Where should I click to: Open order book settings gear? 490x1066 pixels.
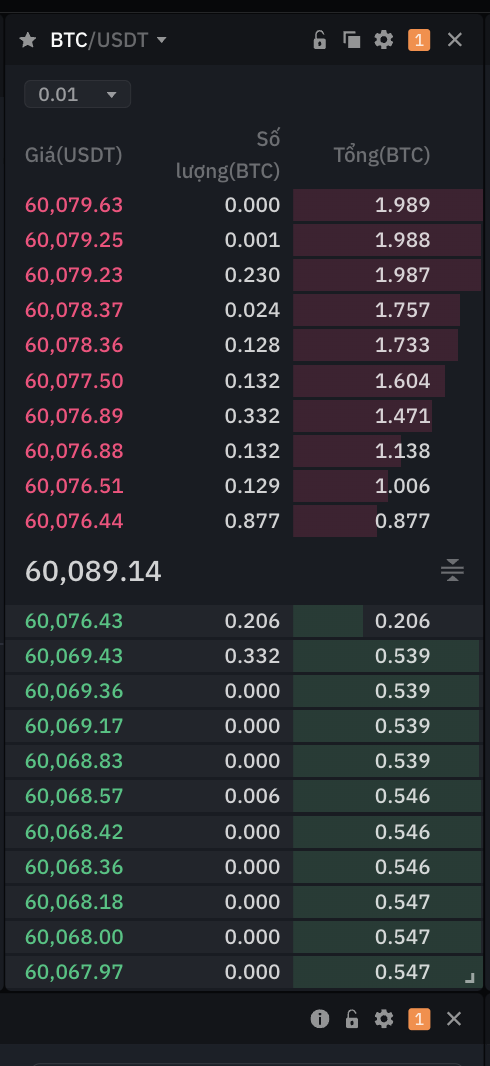[x=384, y=40]
